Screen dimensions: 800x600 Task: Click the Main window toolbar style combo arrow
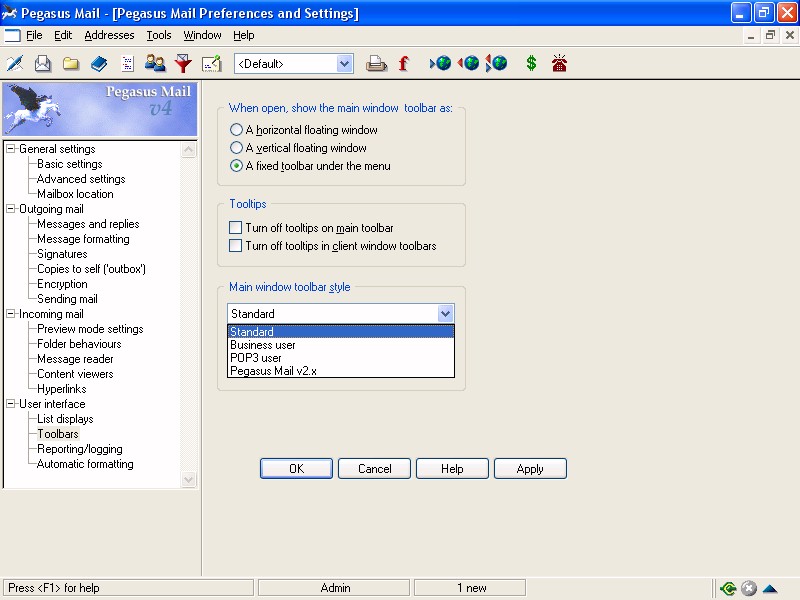445,314
